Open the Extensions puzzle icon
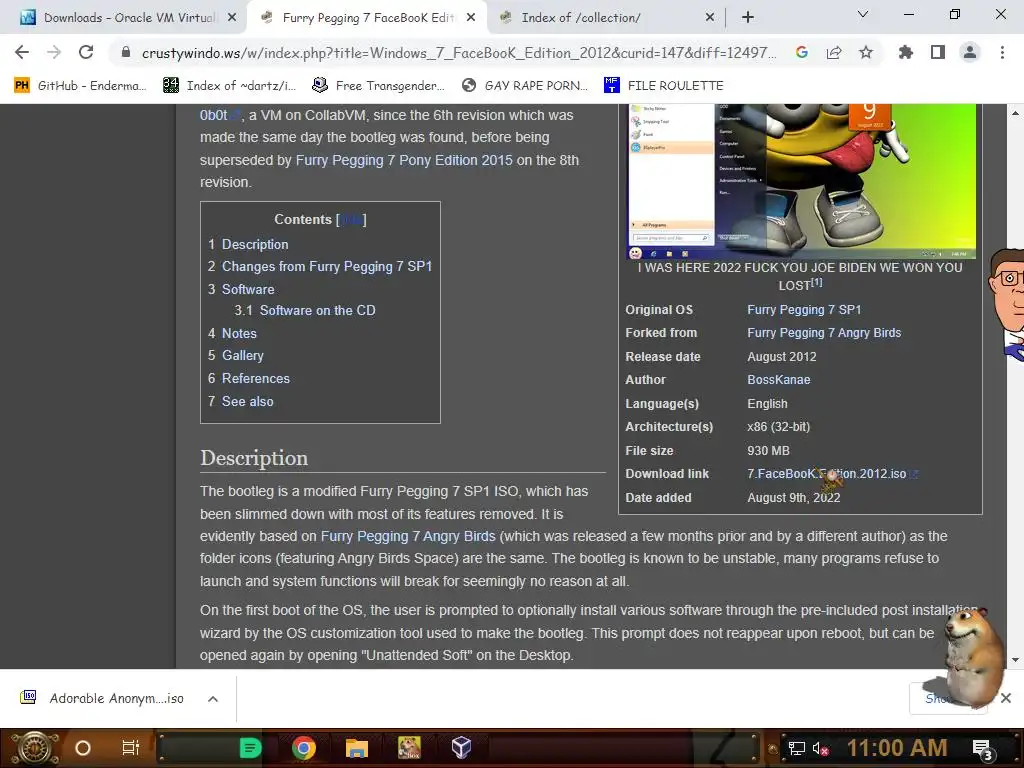This screenshot has height=768, width=1024. click(906, 52)
